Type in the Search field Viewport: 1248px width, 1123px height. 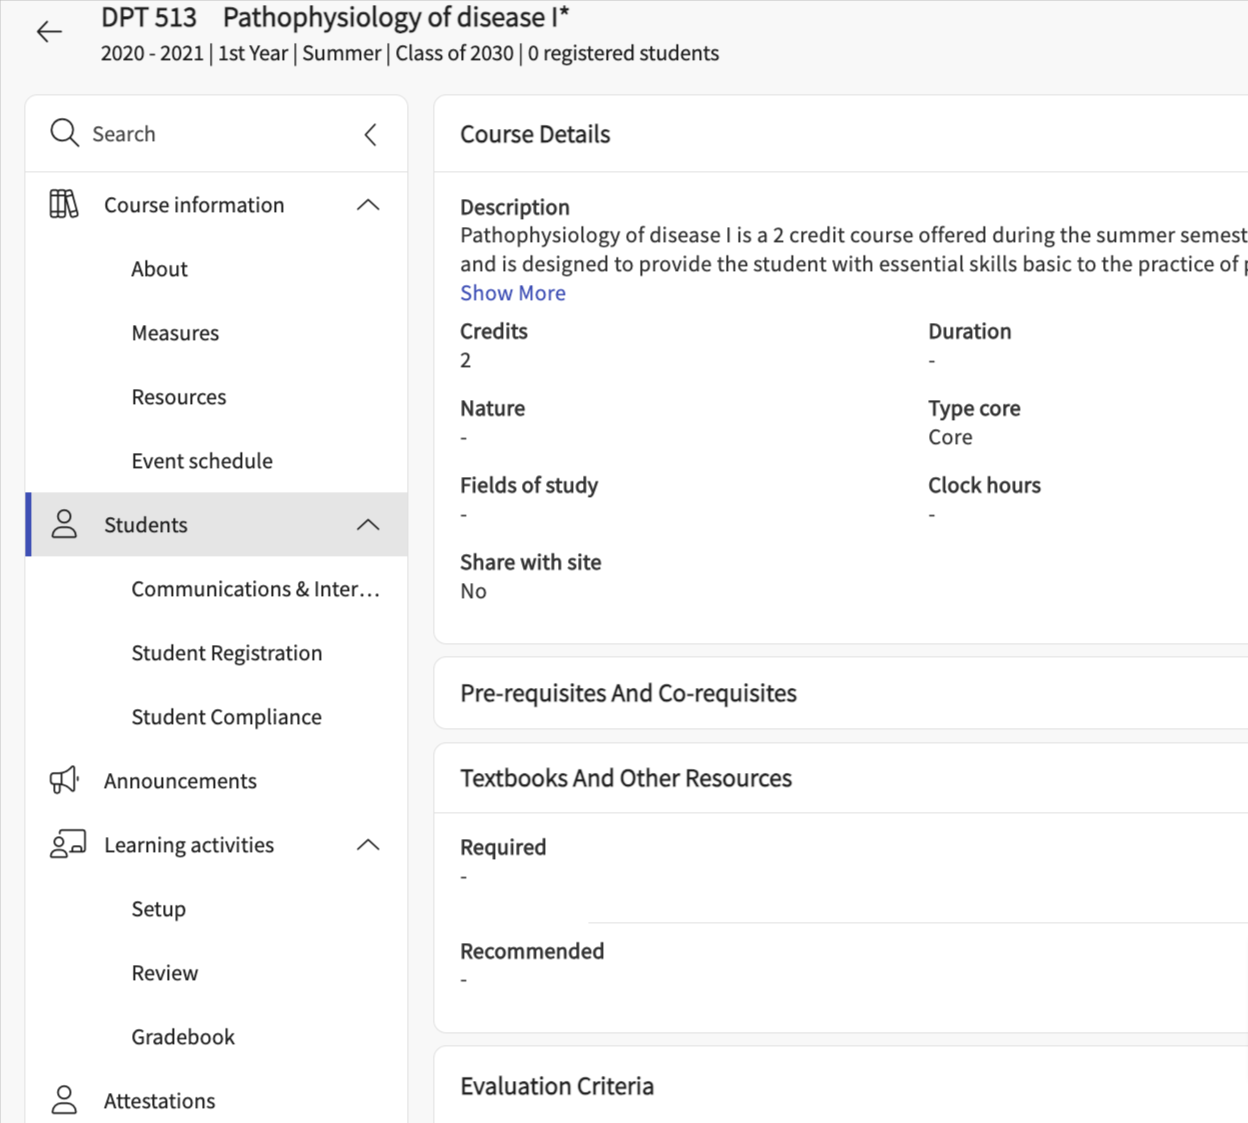coord(220,134)
